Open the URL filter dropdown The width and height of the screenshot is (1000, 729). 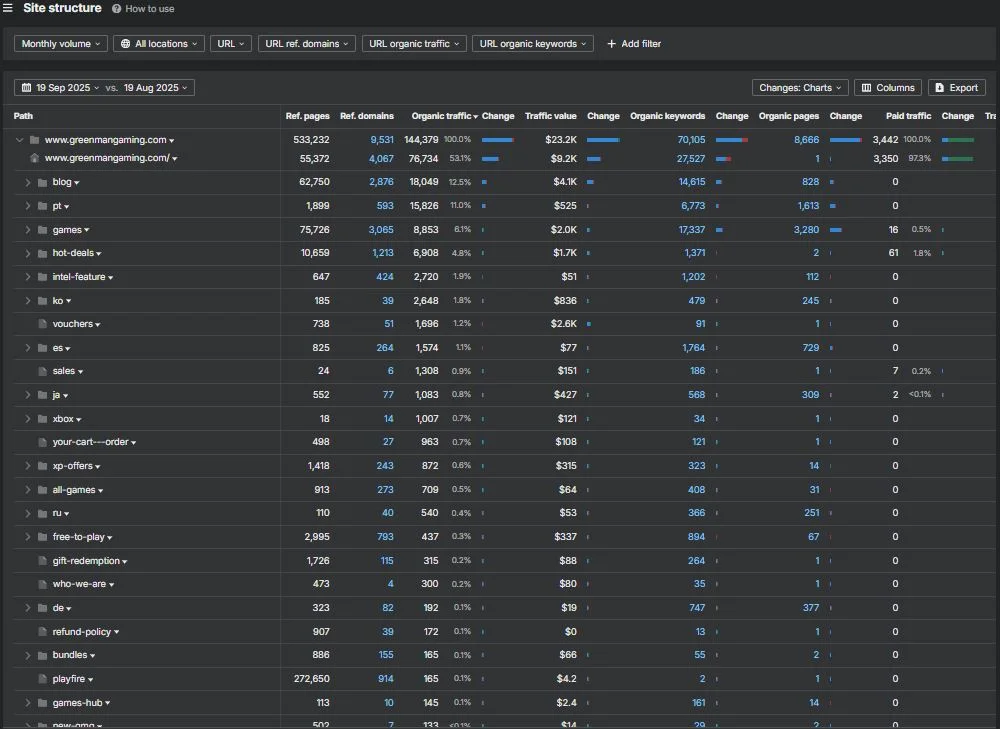coord(231,43)
